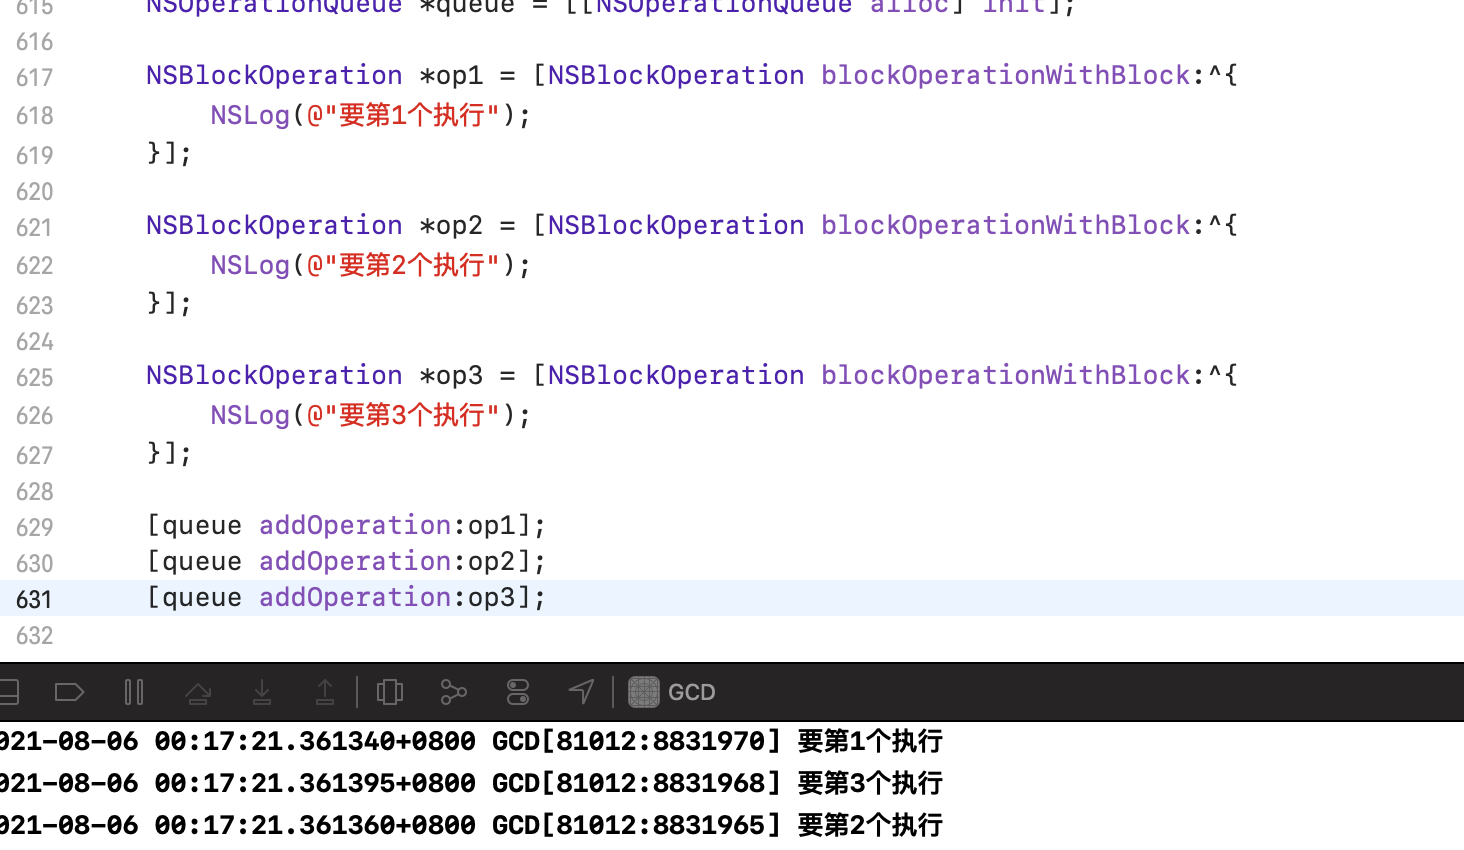
Task: Click the string "要第1个执行" in code
Action: [x=404, y=115]
